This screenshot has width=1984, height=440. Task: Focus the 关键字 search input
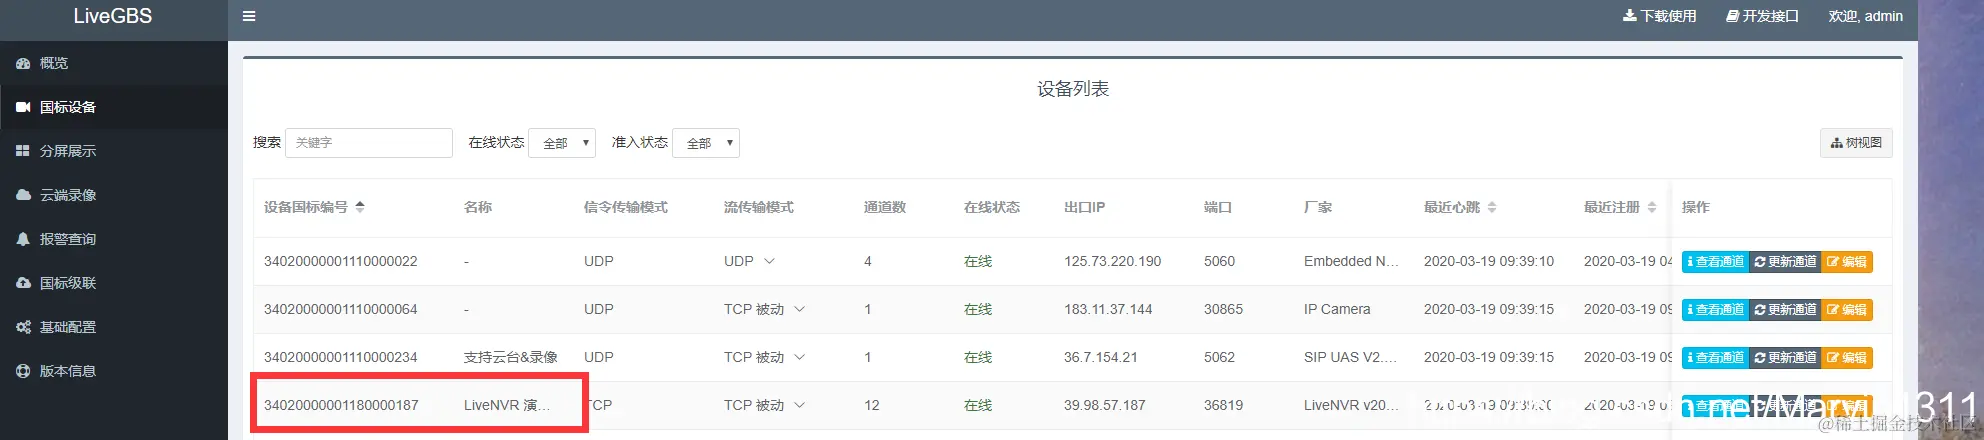369,143
